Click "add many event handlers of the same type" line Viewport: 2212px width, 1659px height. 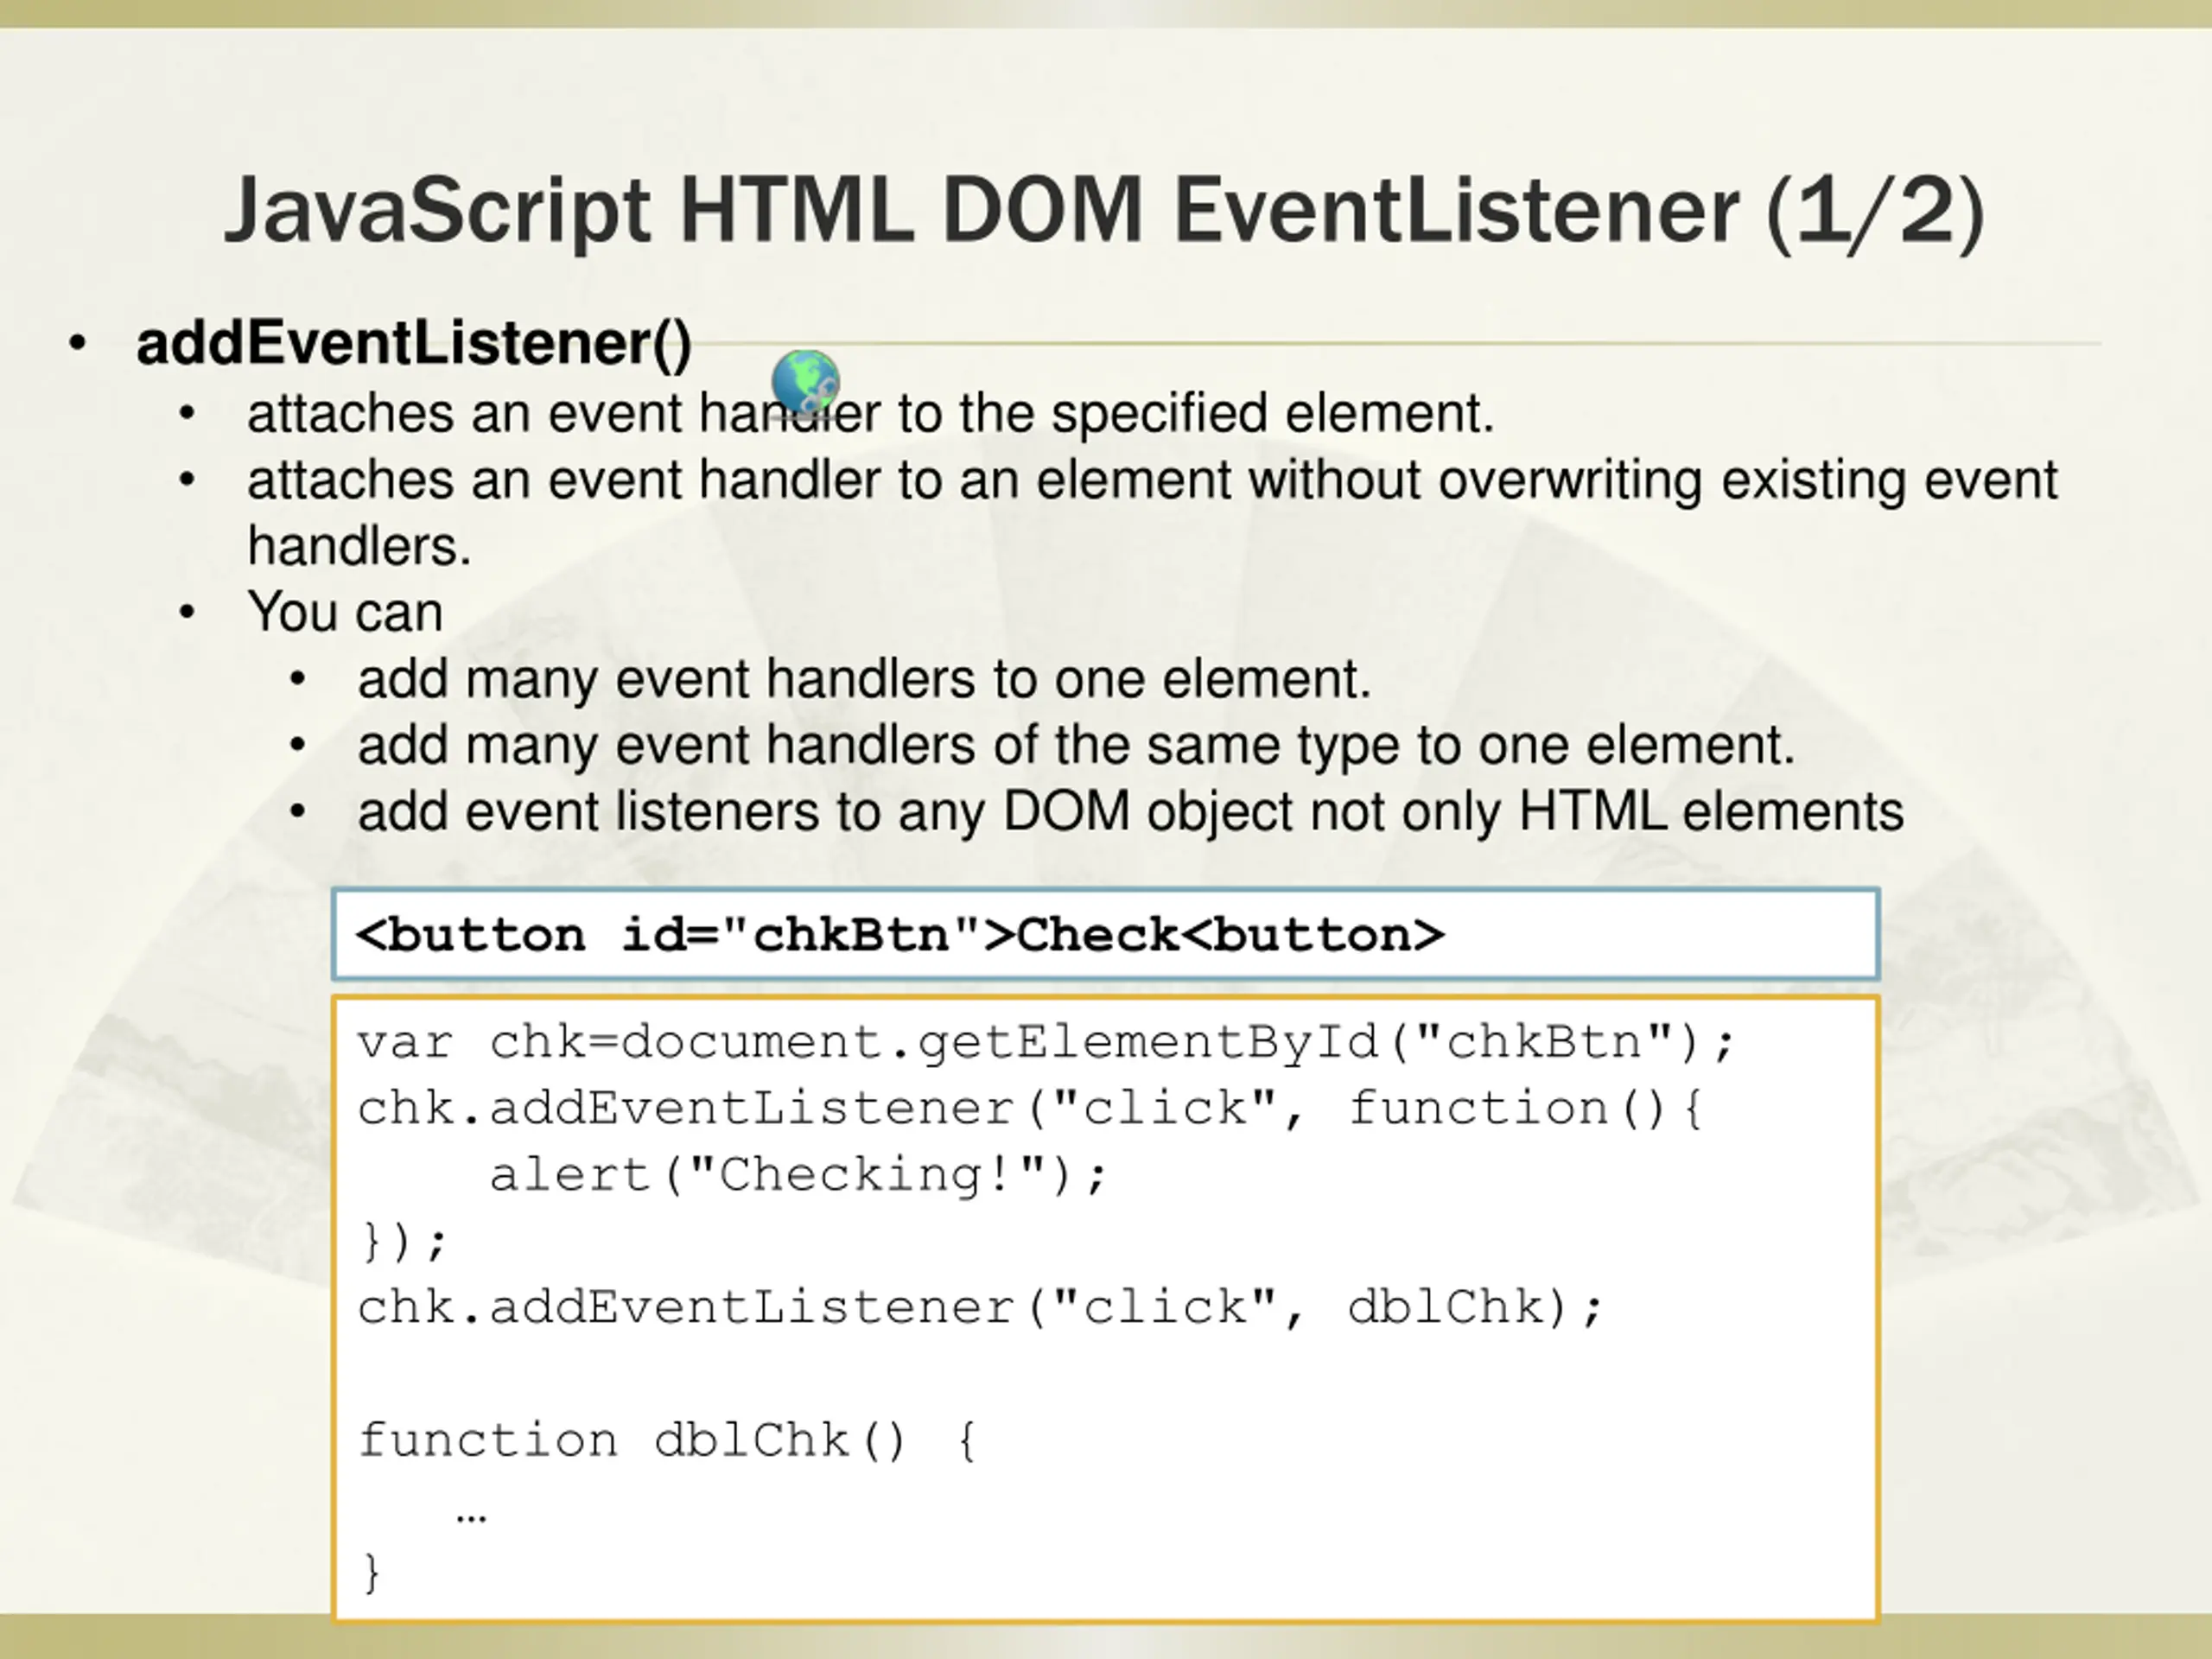(x=1077, y=746)
